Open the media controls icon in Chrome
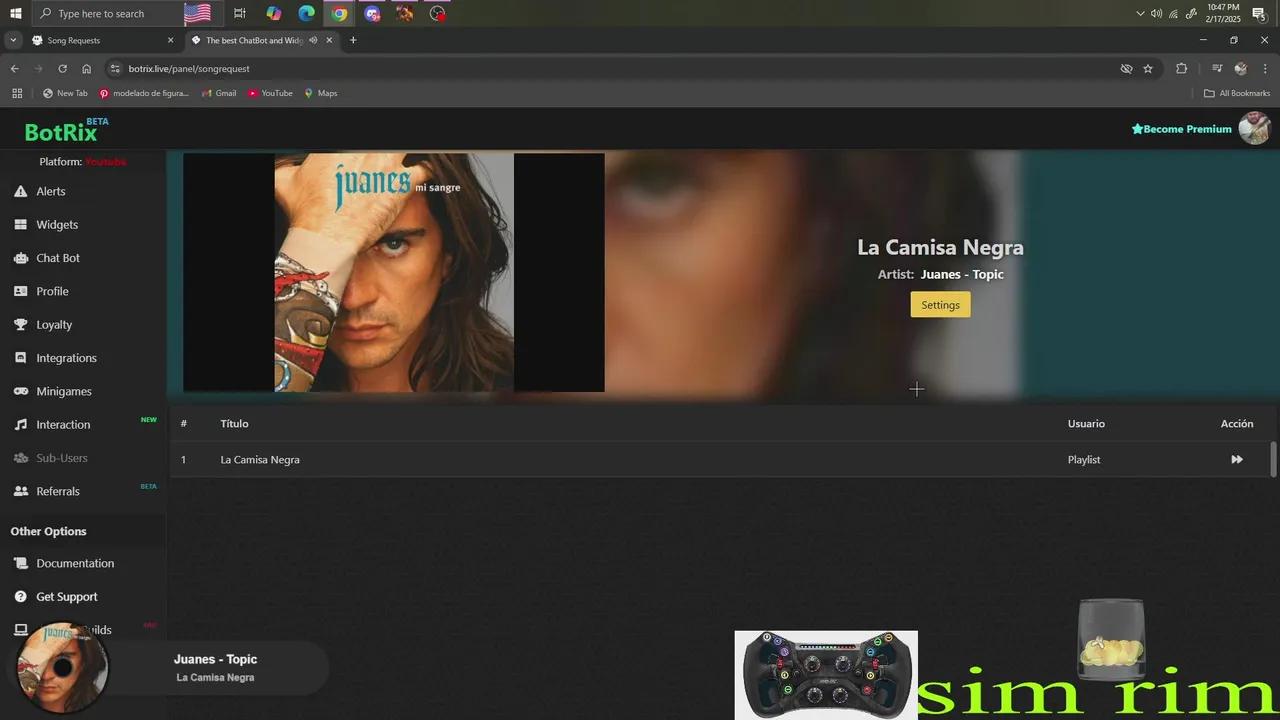Image resolution: width=1280 pixels, height=720 pixels. point(1217,68)
